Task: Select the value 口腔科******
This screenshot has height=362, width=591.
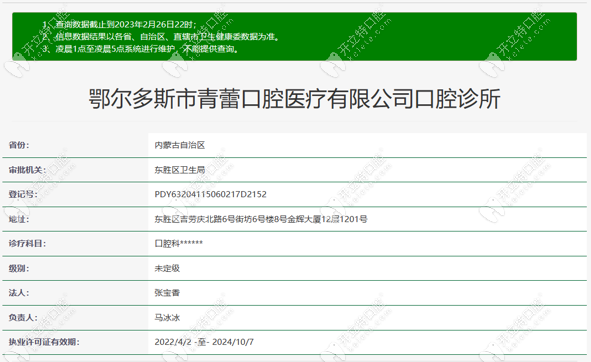Action: click(x=179, y=244)
